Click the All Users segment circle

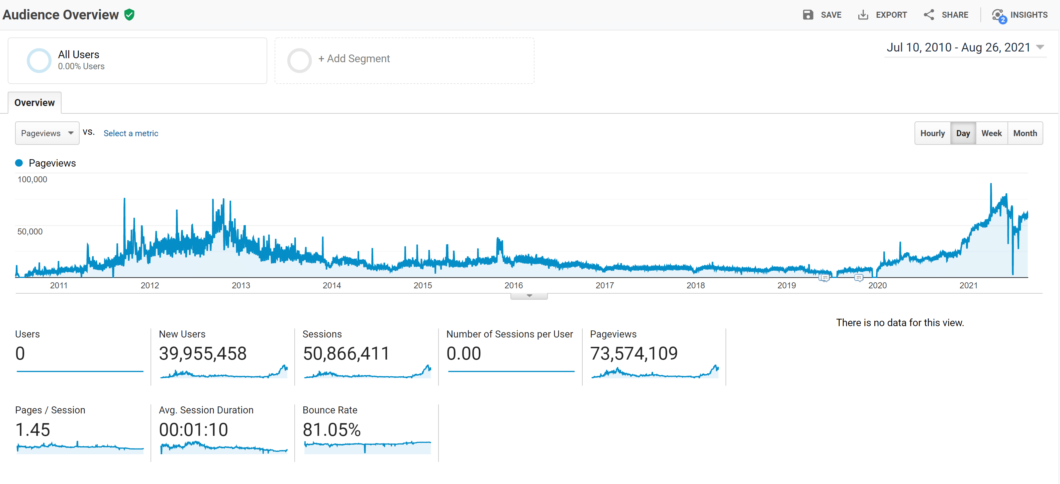39,60
